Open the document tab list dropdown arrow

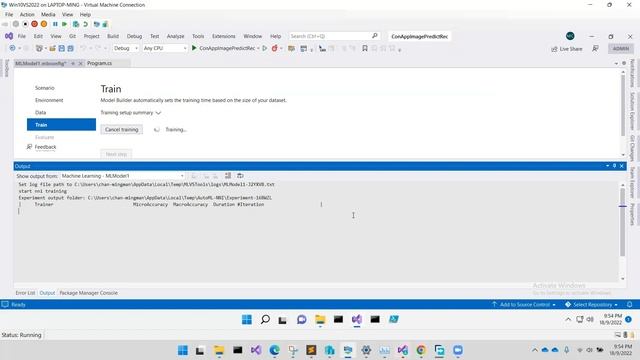[616, 63]
